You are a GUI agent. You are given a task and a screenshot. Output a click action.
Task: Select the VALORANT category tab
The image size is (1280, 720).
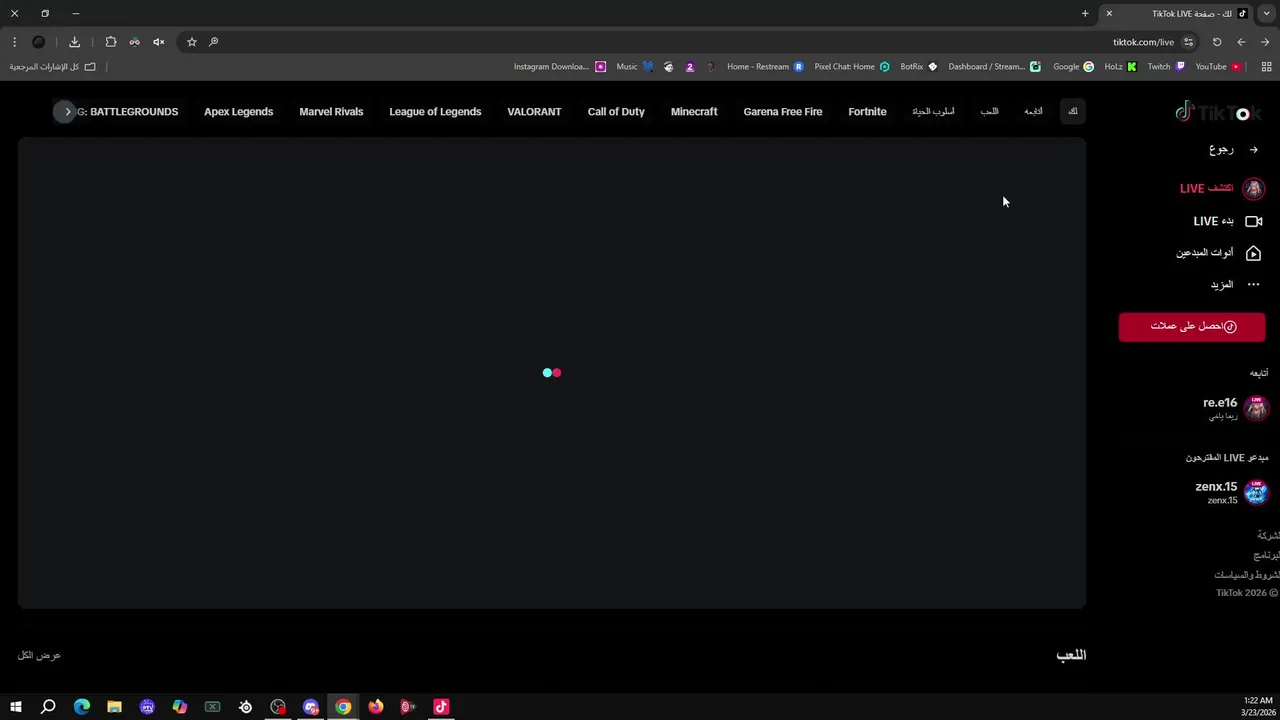pyautogui.click(x=534, y=112)
